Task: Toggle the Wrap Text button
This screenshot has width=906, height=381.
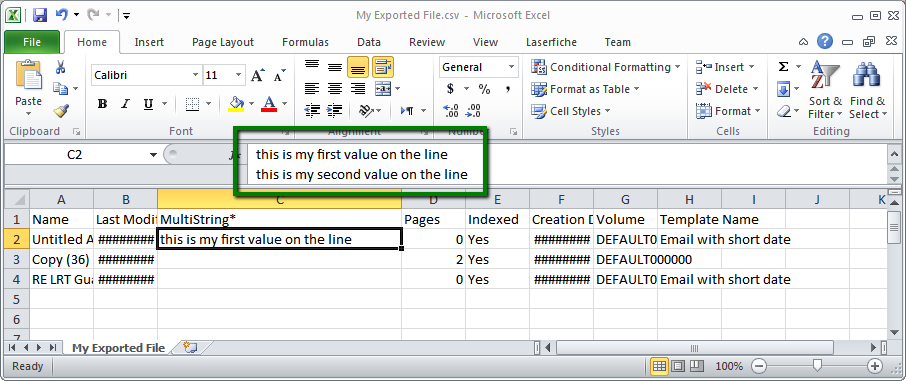Action: (383, 67)
